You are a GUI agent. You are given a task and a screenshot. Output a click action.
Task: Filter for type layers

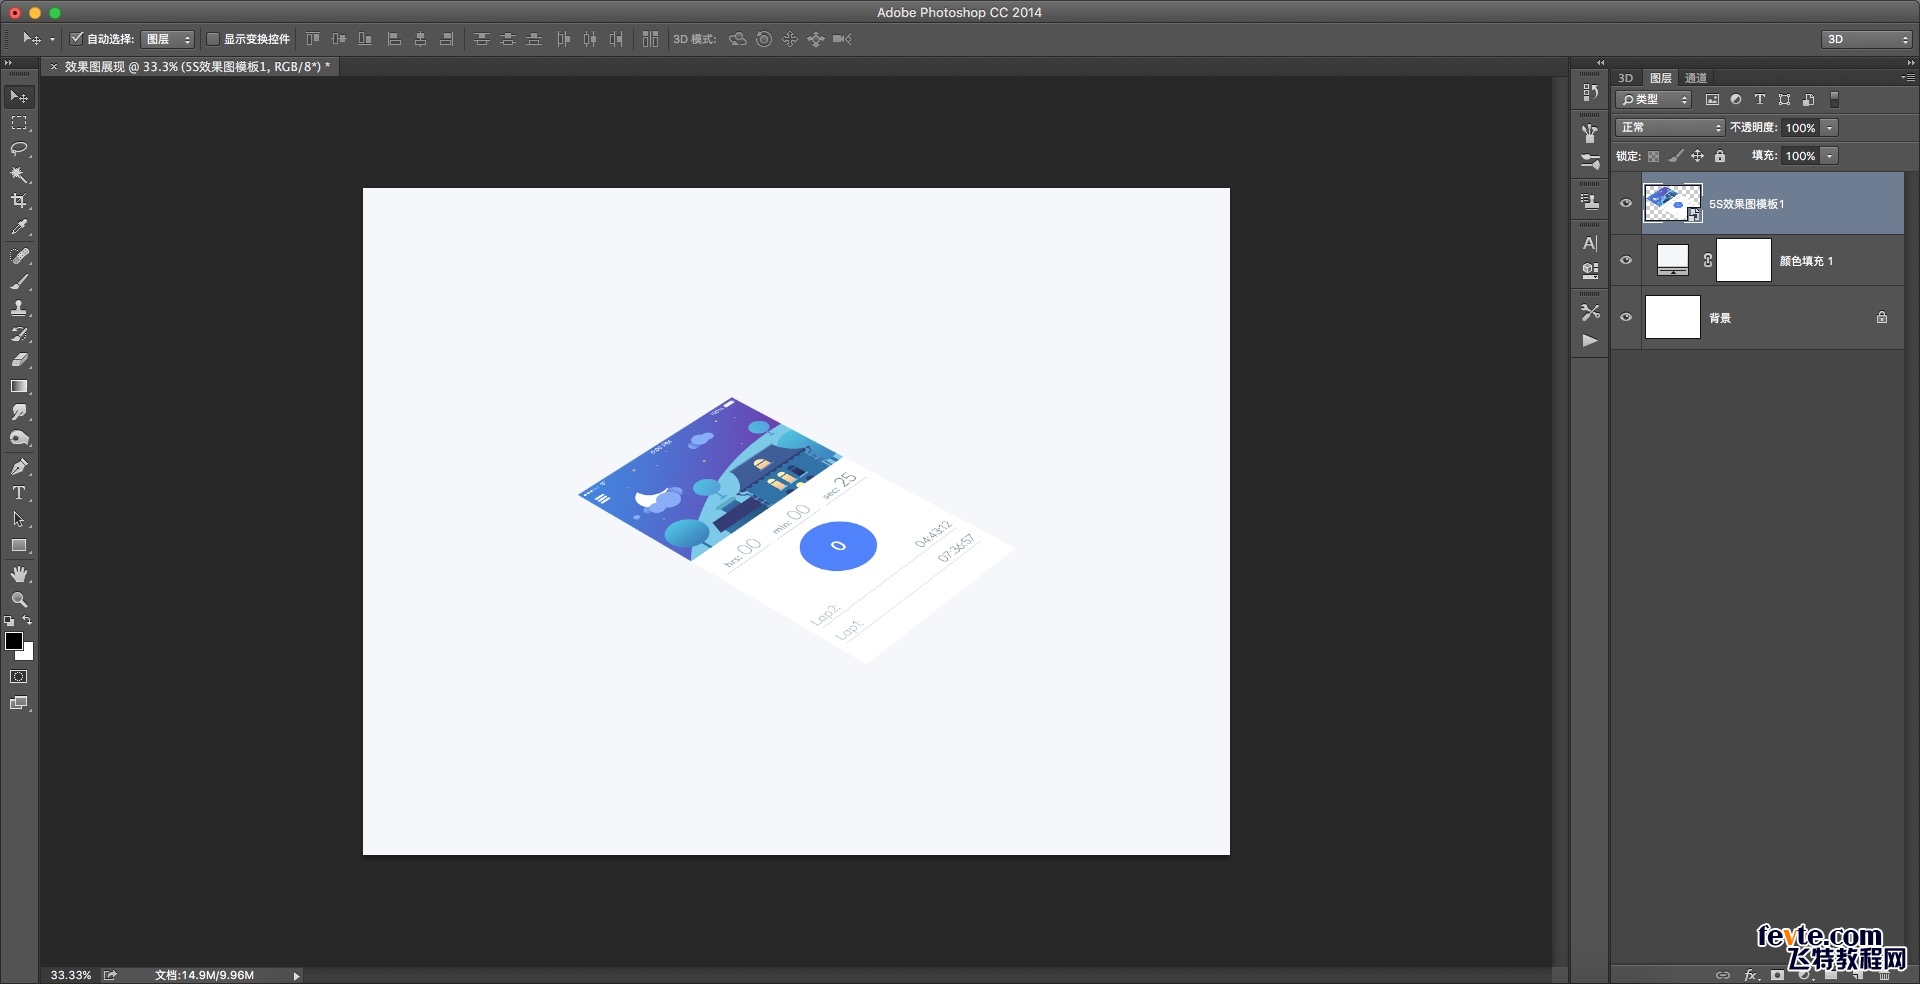1760,100
